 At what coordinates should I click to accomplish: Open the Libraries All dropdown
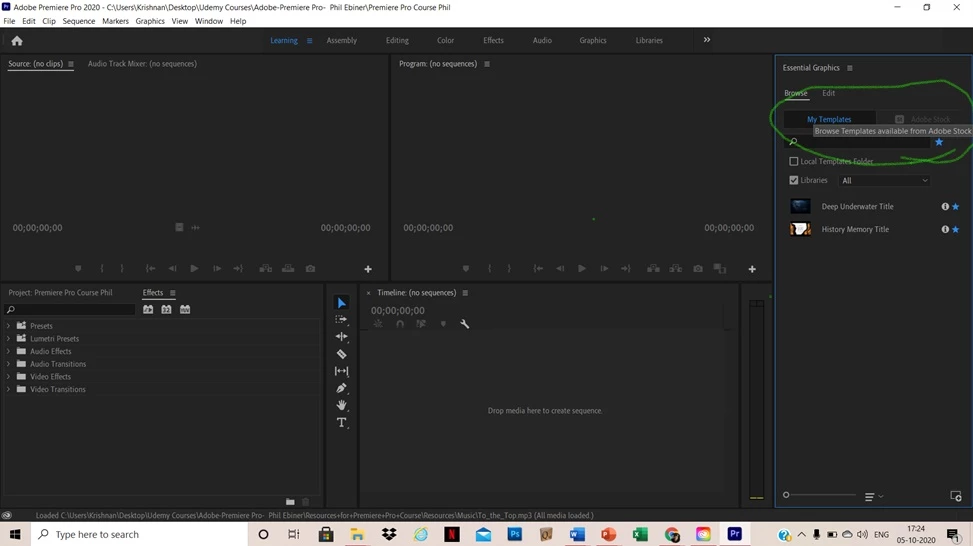click(x=885, y=181)
